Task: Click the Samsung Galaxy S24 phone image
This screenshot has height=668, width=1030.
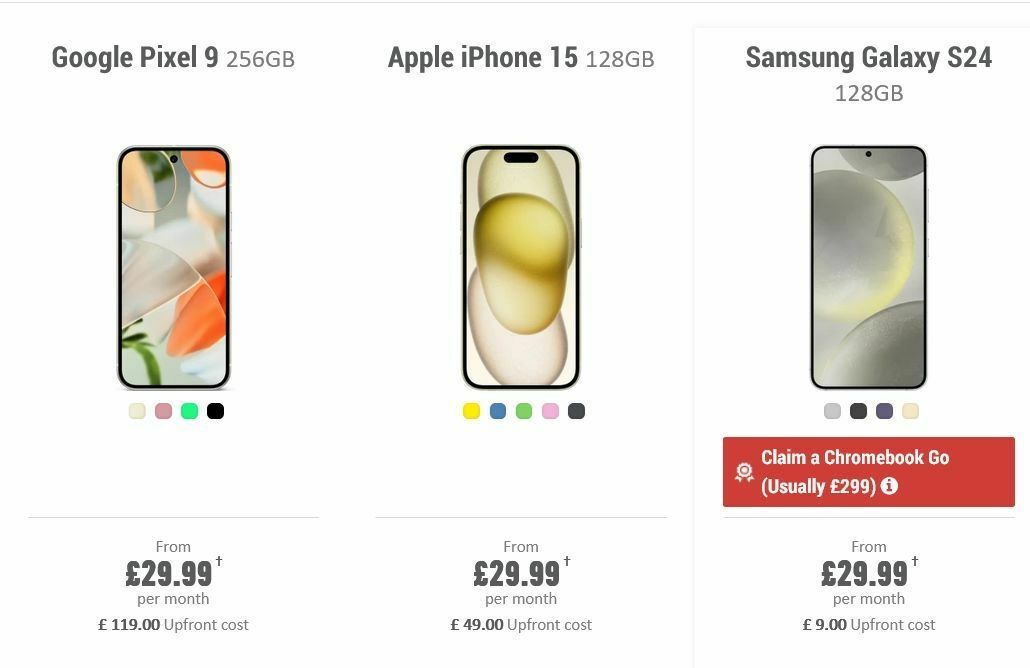Action: click(868, 268)
